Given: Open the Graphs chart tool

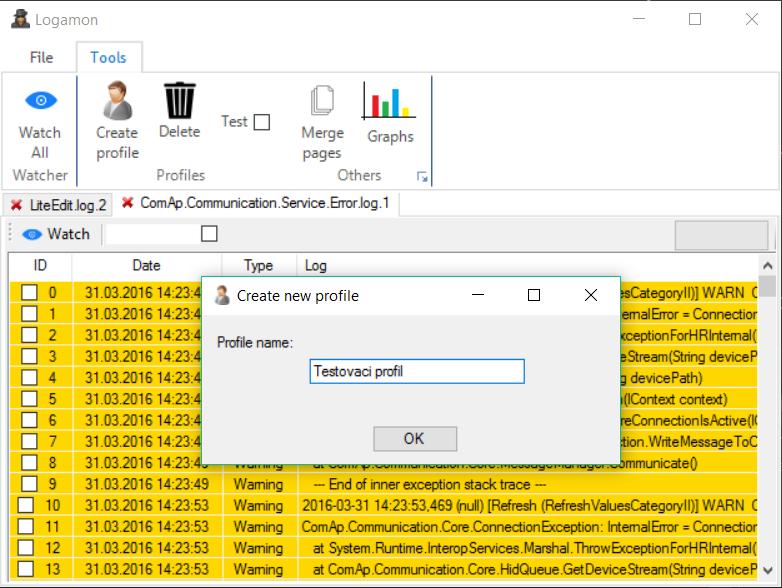Looking at the screenshot, I should pos(390,113).
